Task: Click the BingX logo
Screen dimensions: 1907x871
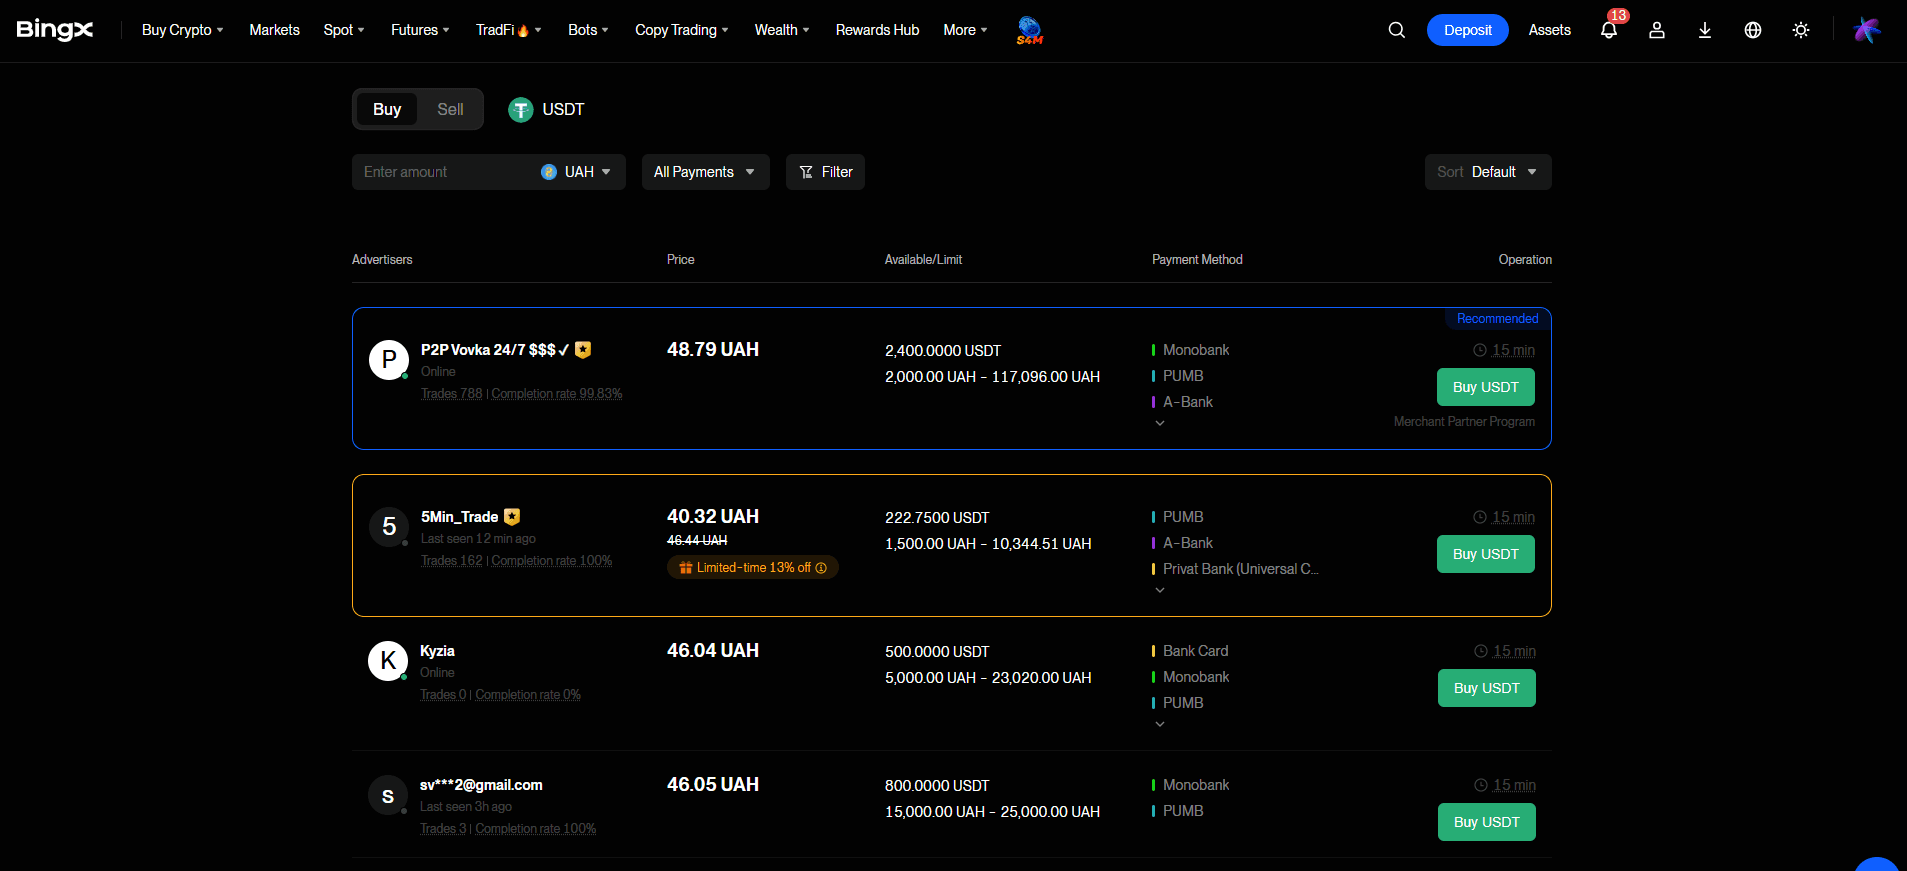Action: point(55,30)
